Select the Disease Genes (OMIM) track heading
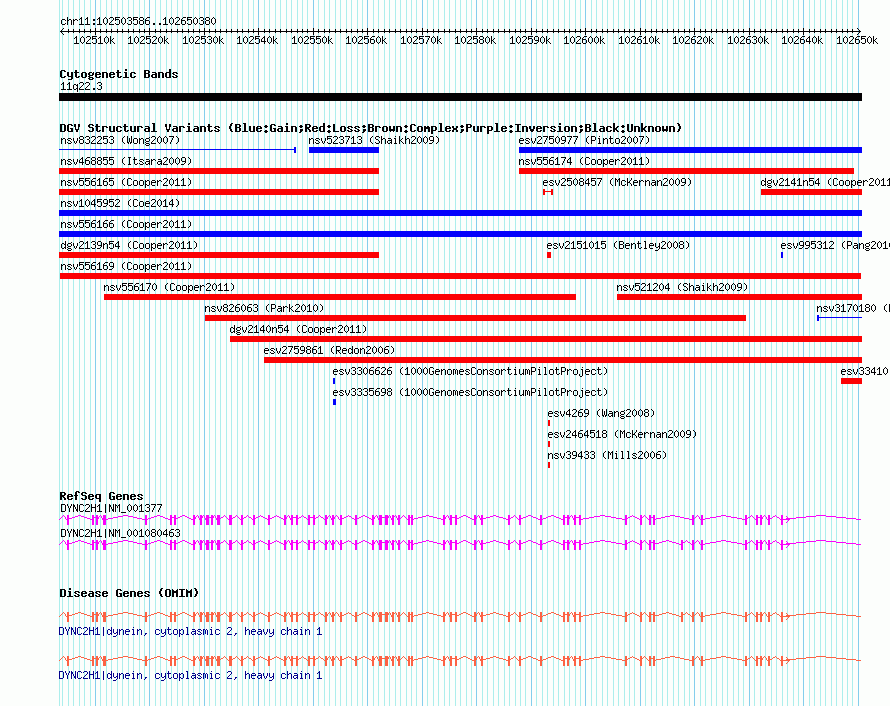 pos(129,592)
